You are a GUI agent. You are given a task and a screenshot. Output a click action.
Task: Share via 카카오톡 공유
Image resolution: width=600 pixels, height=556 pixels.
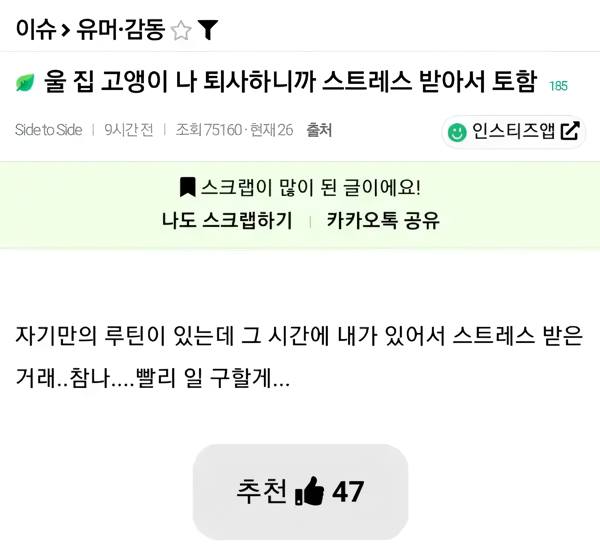383,221
